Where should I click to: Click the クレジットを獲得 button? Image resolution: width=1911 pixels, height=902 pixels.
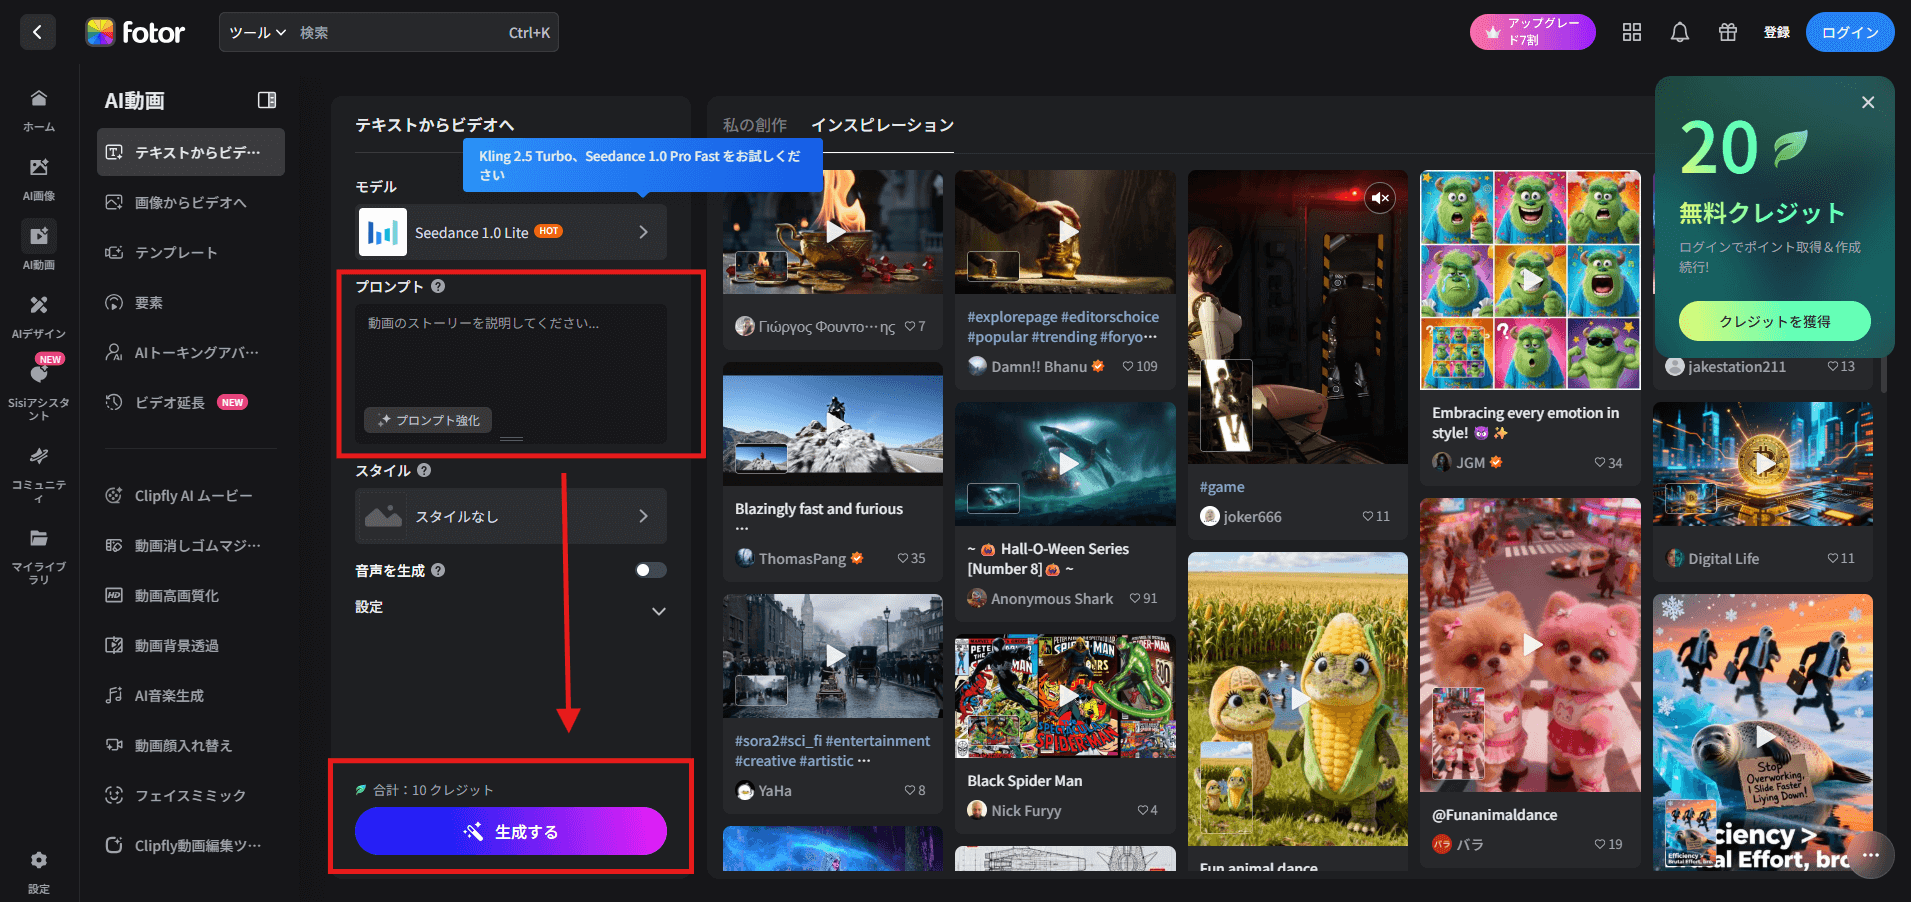[x=1774, y=322]
